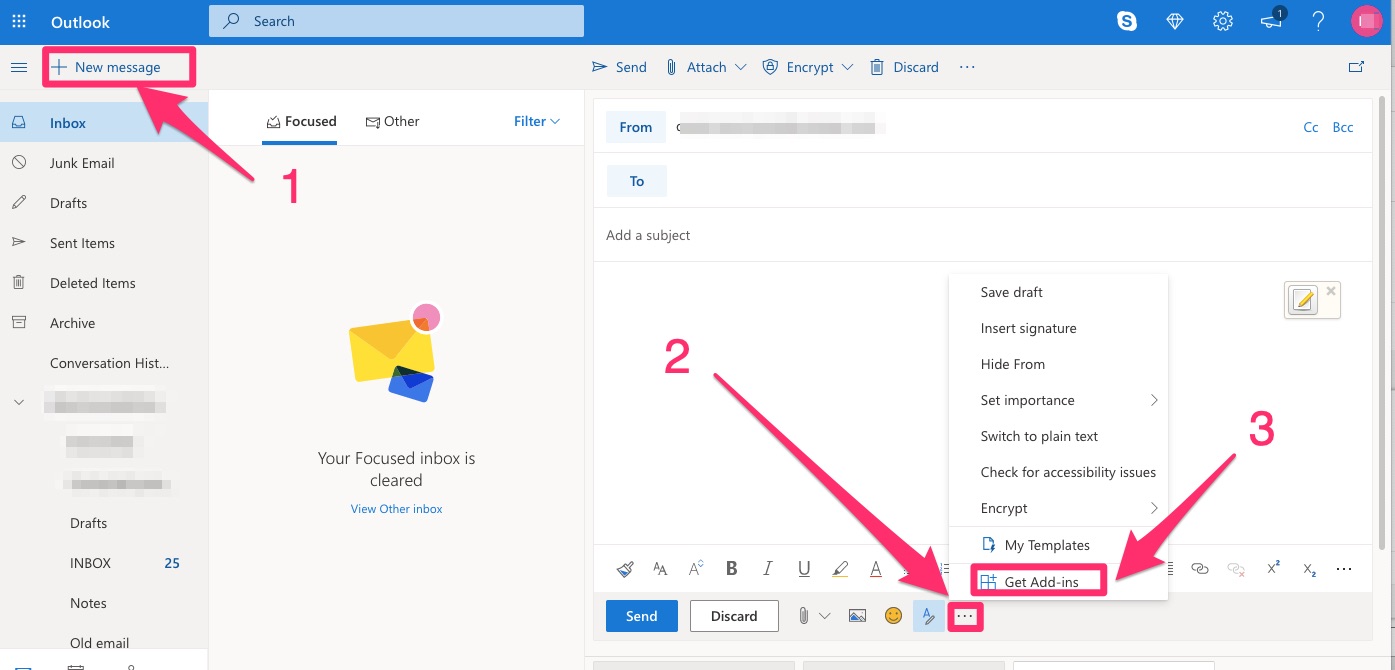Open the Skype icon in header
The width and height of the screenshot is (1395, 670).
click(x=1127, y=21)
